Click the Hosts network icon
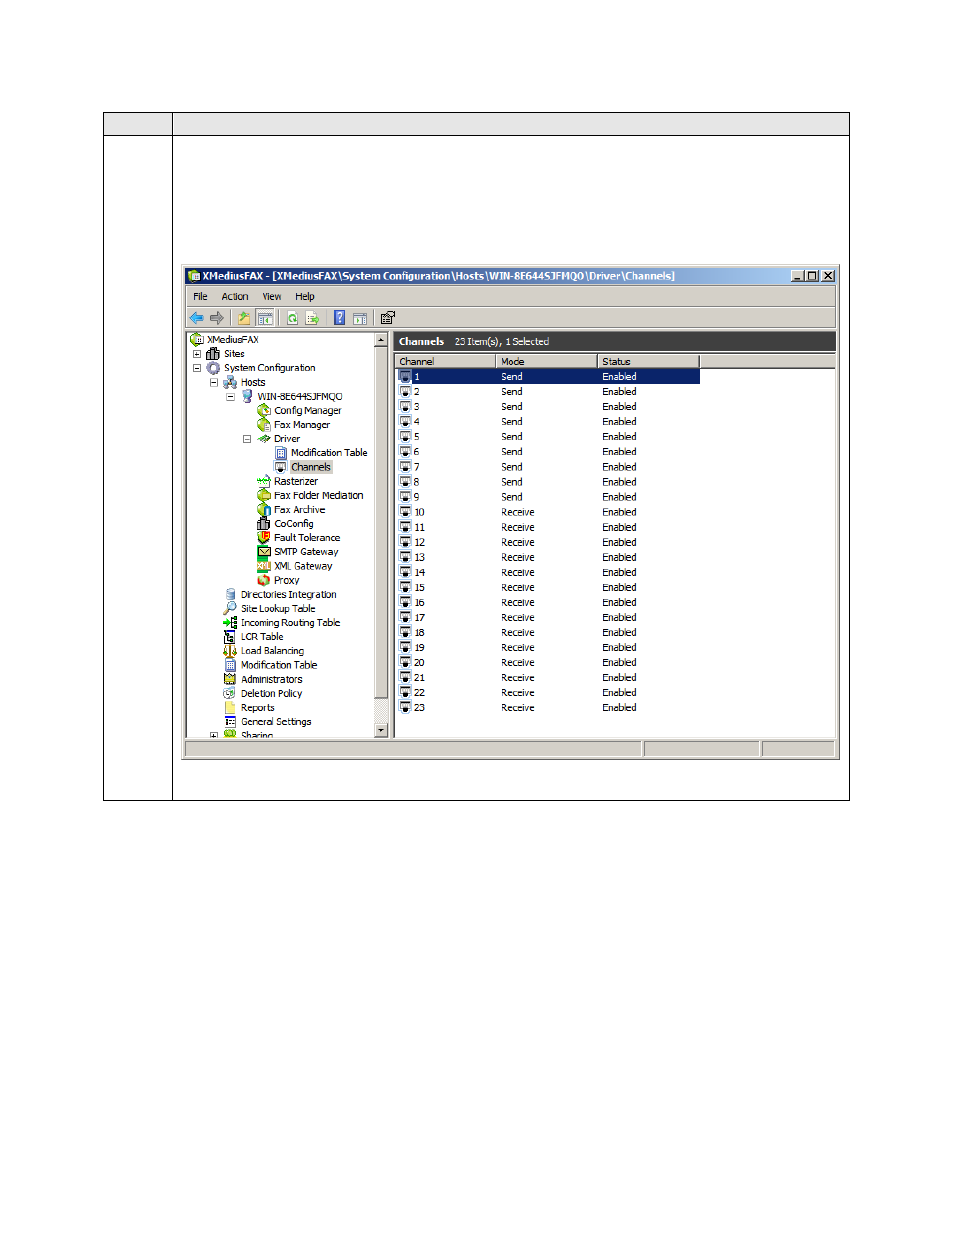954x1235 pixels. (x=230, y=382)
